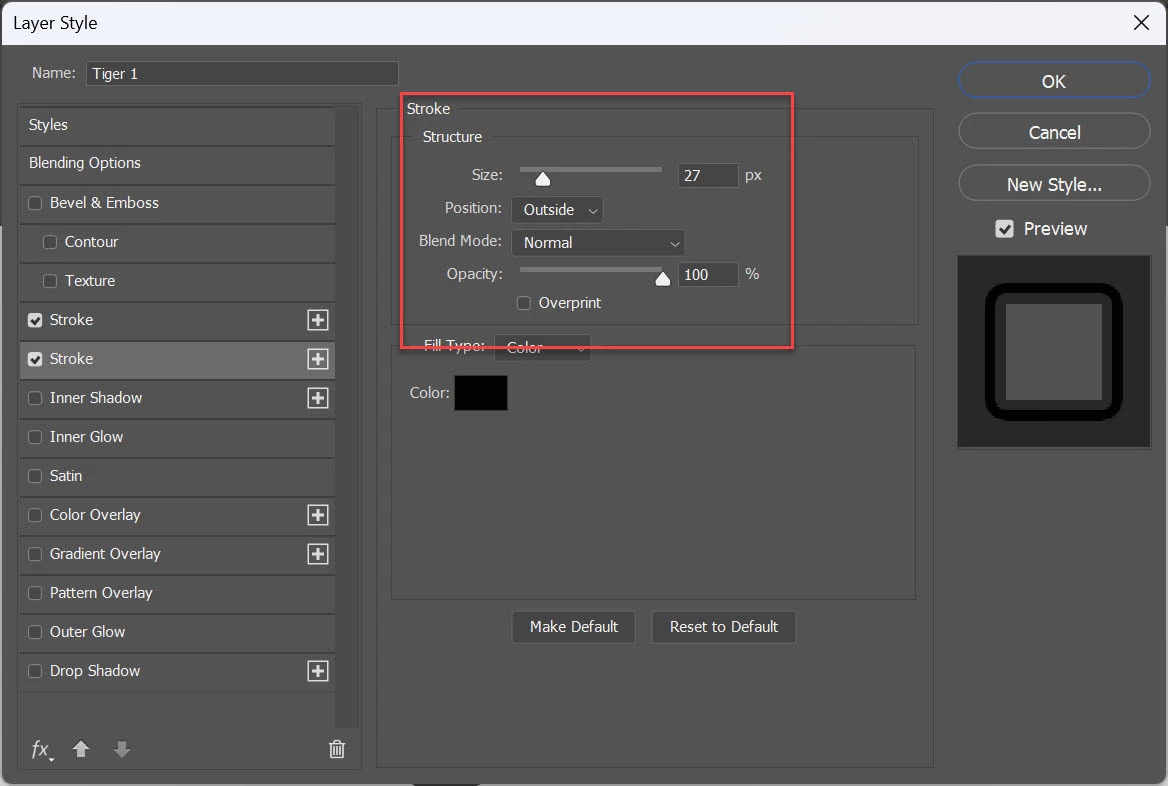Click the OK button
The width and height of the screenshot is (1168, 786).
(1054, 81)
